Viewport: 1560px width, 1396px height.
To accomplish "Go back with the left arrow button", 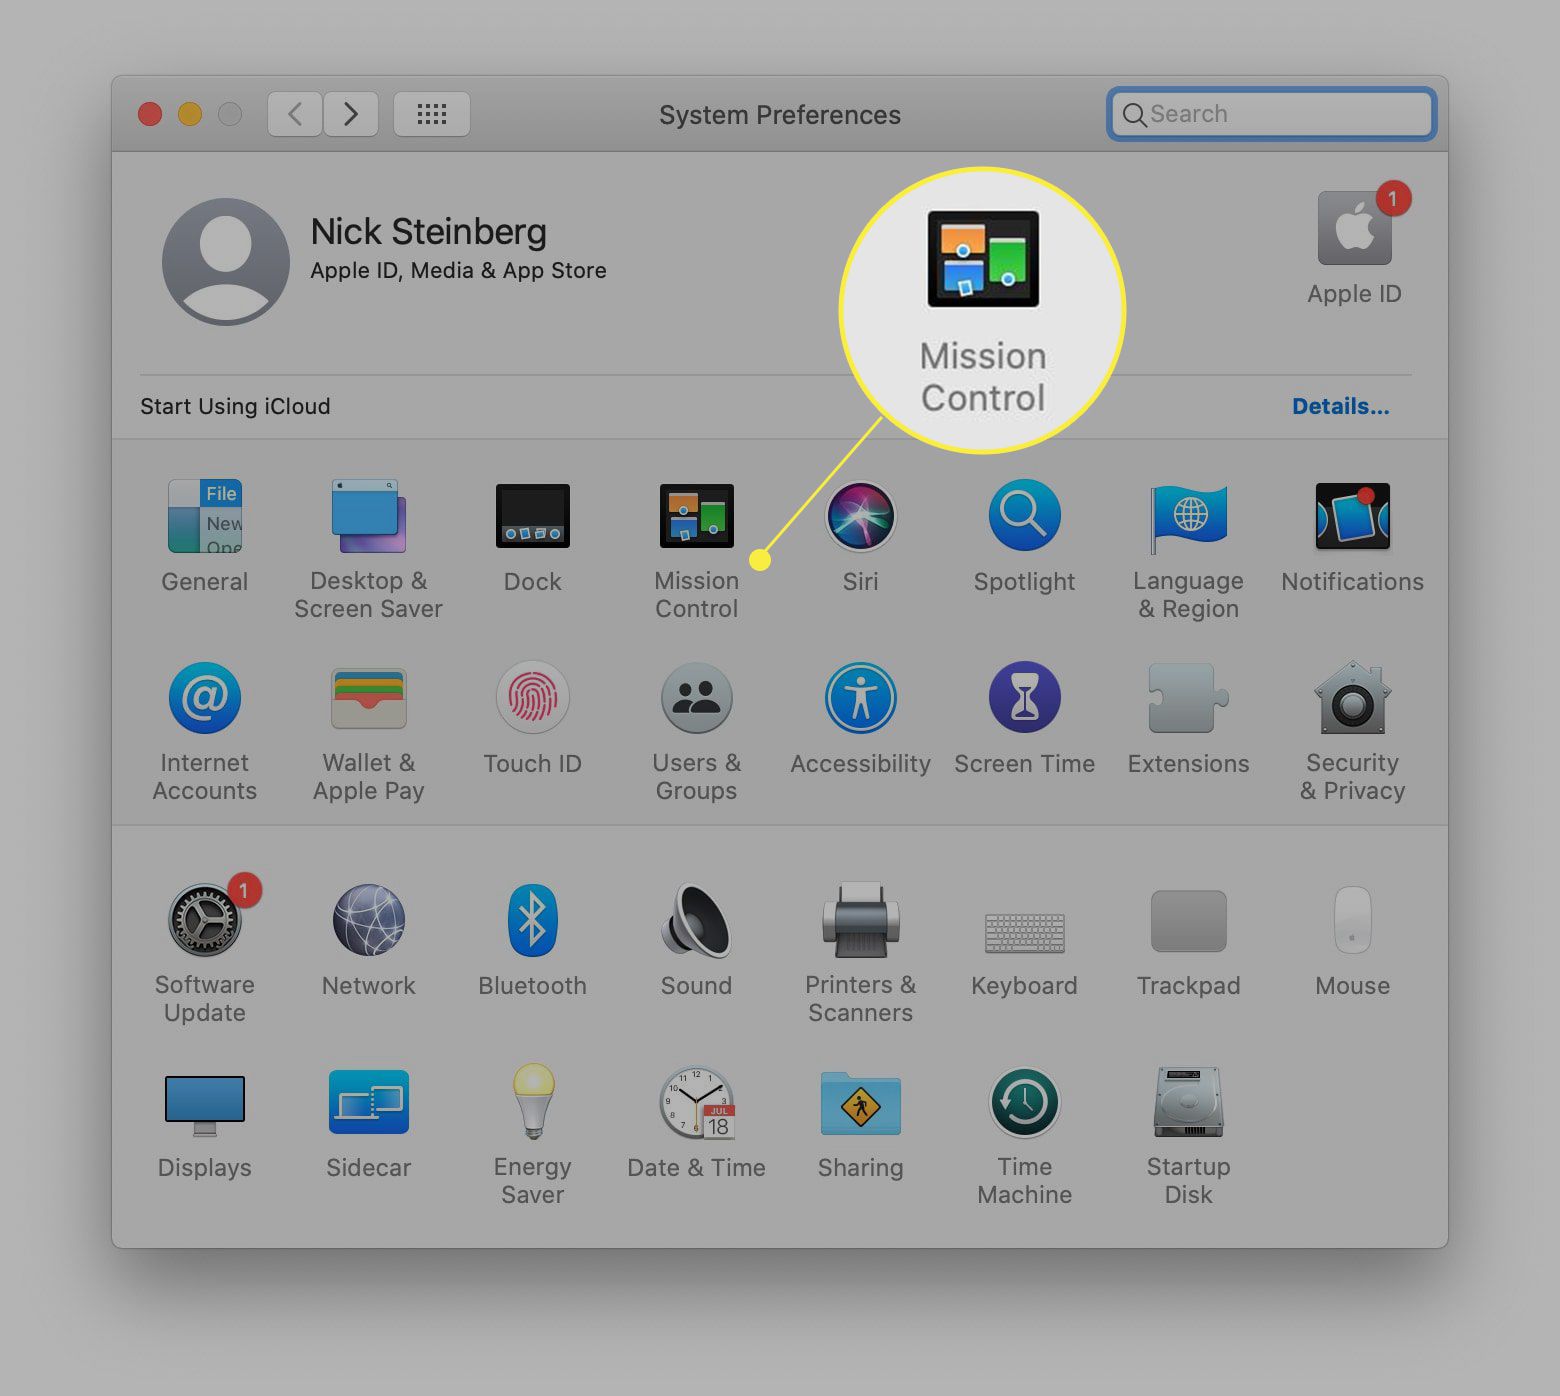I will click(295, 114).
